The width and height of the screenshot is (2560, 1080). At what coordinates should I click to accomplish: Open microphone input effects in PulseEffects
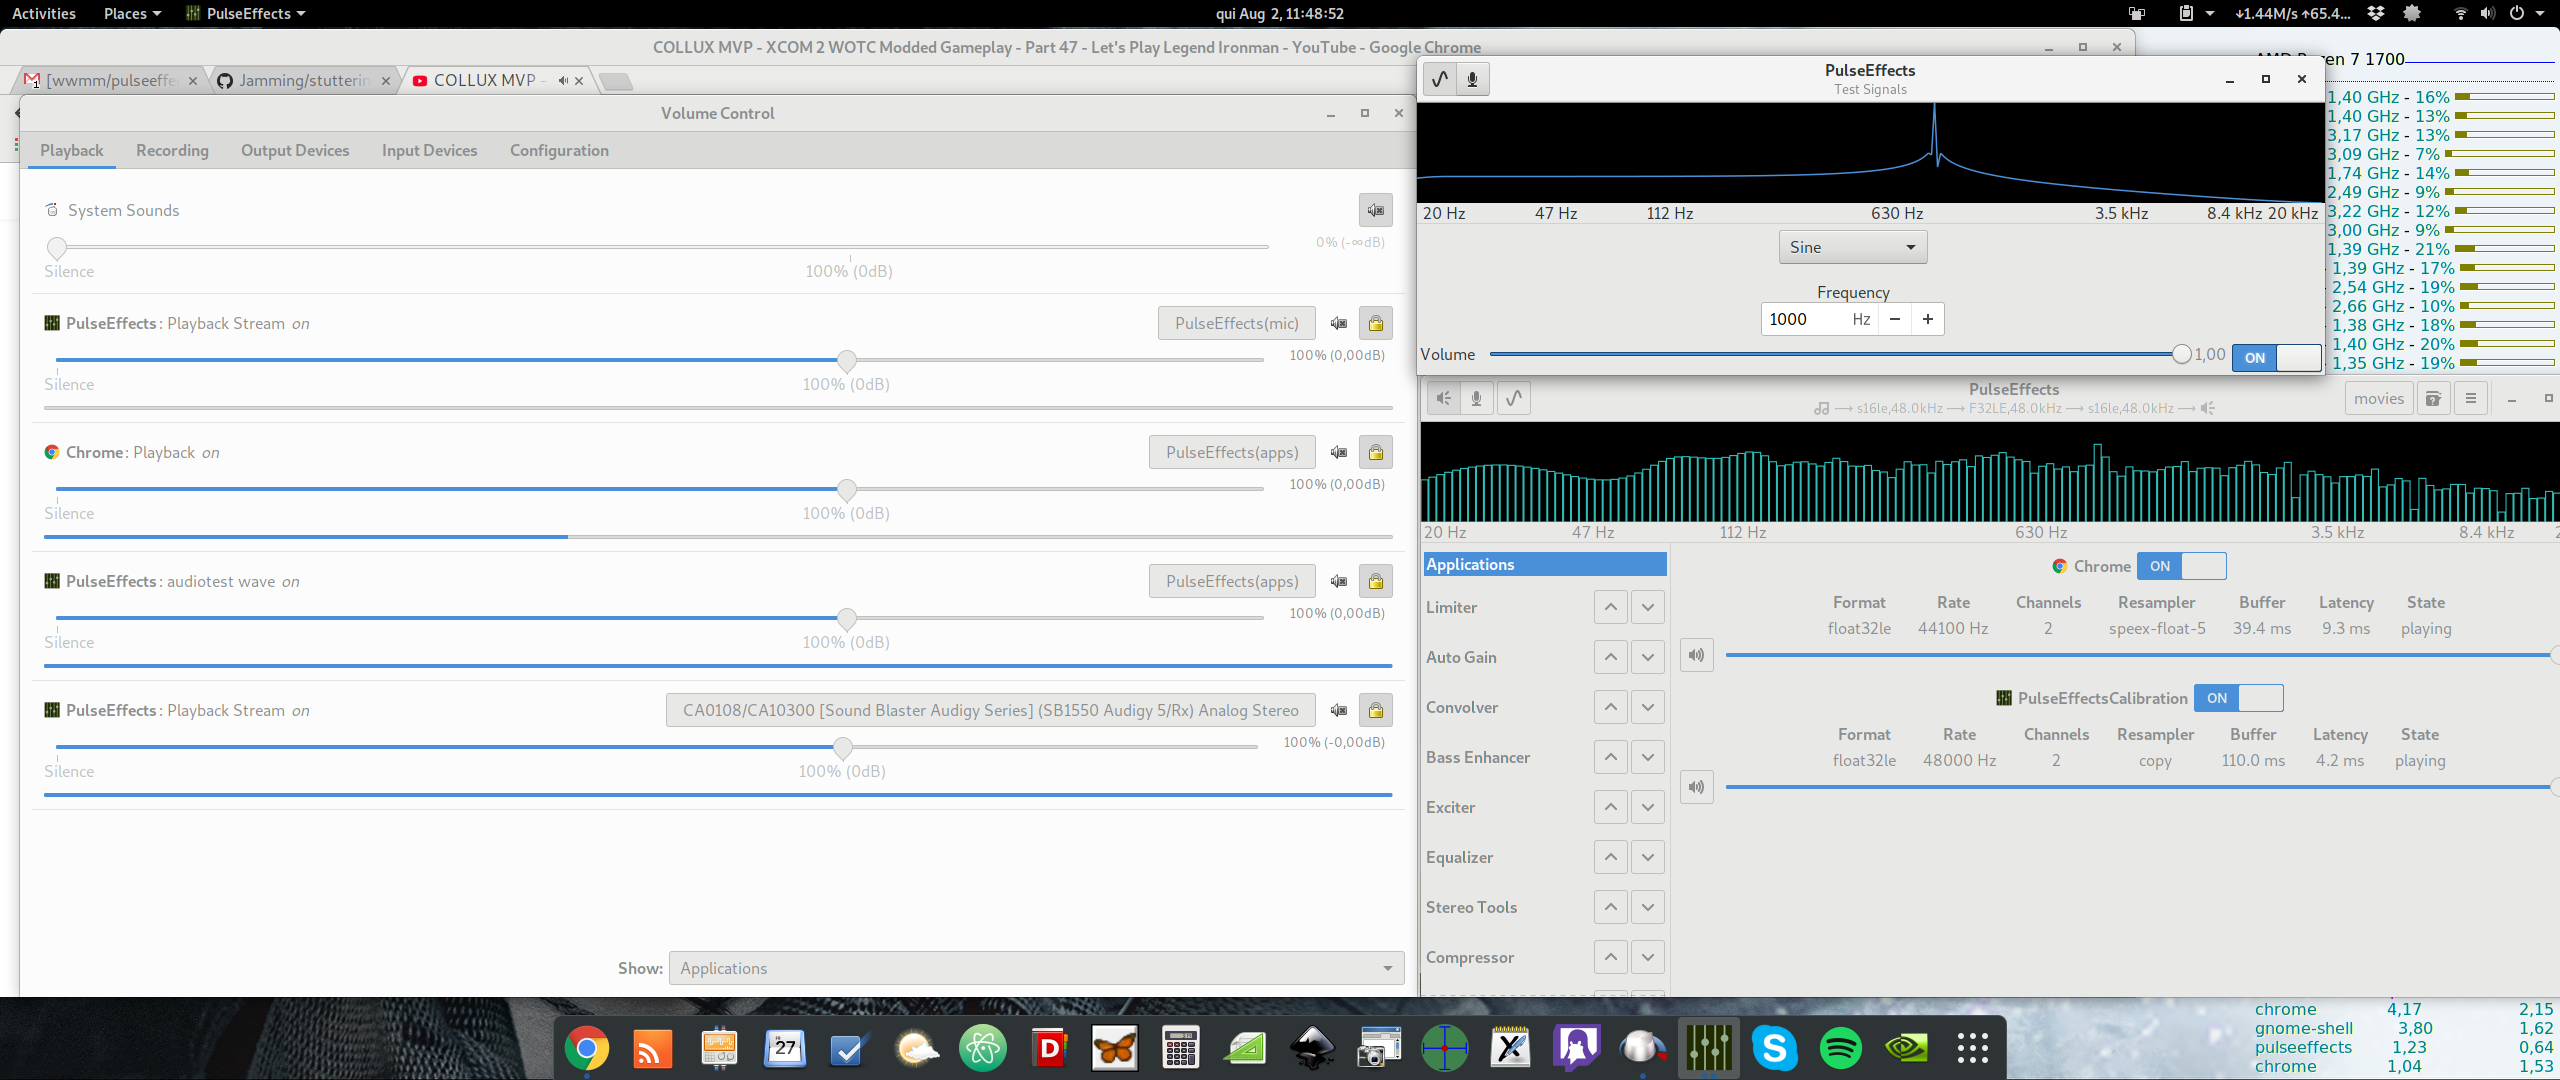coord(1476,398)
